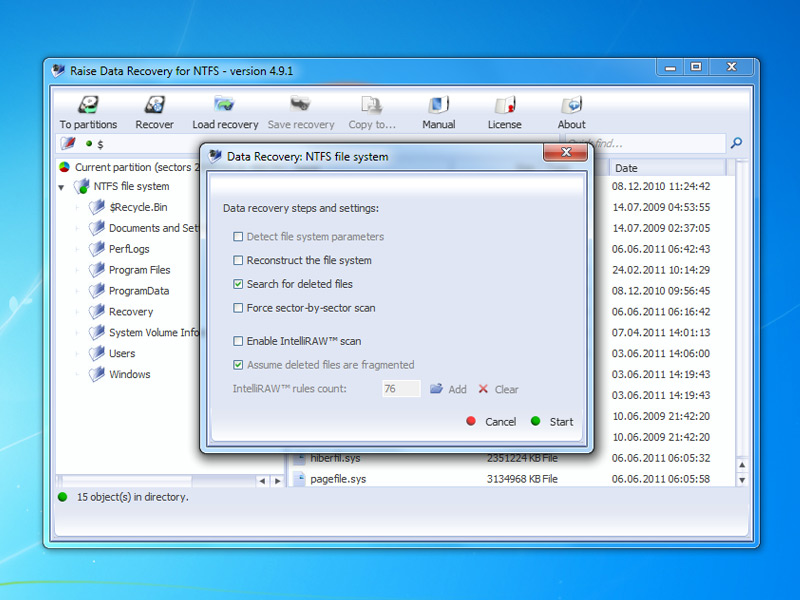Expand the Documents and Settings node
800x600 pixels.
click(77, 229)
